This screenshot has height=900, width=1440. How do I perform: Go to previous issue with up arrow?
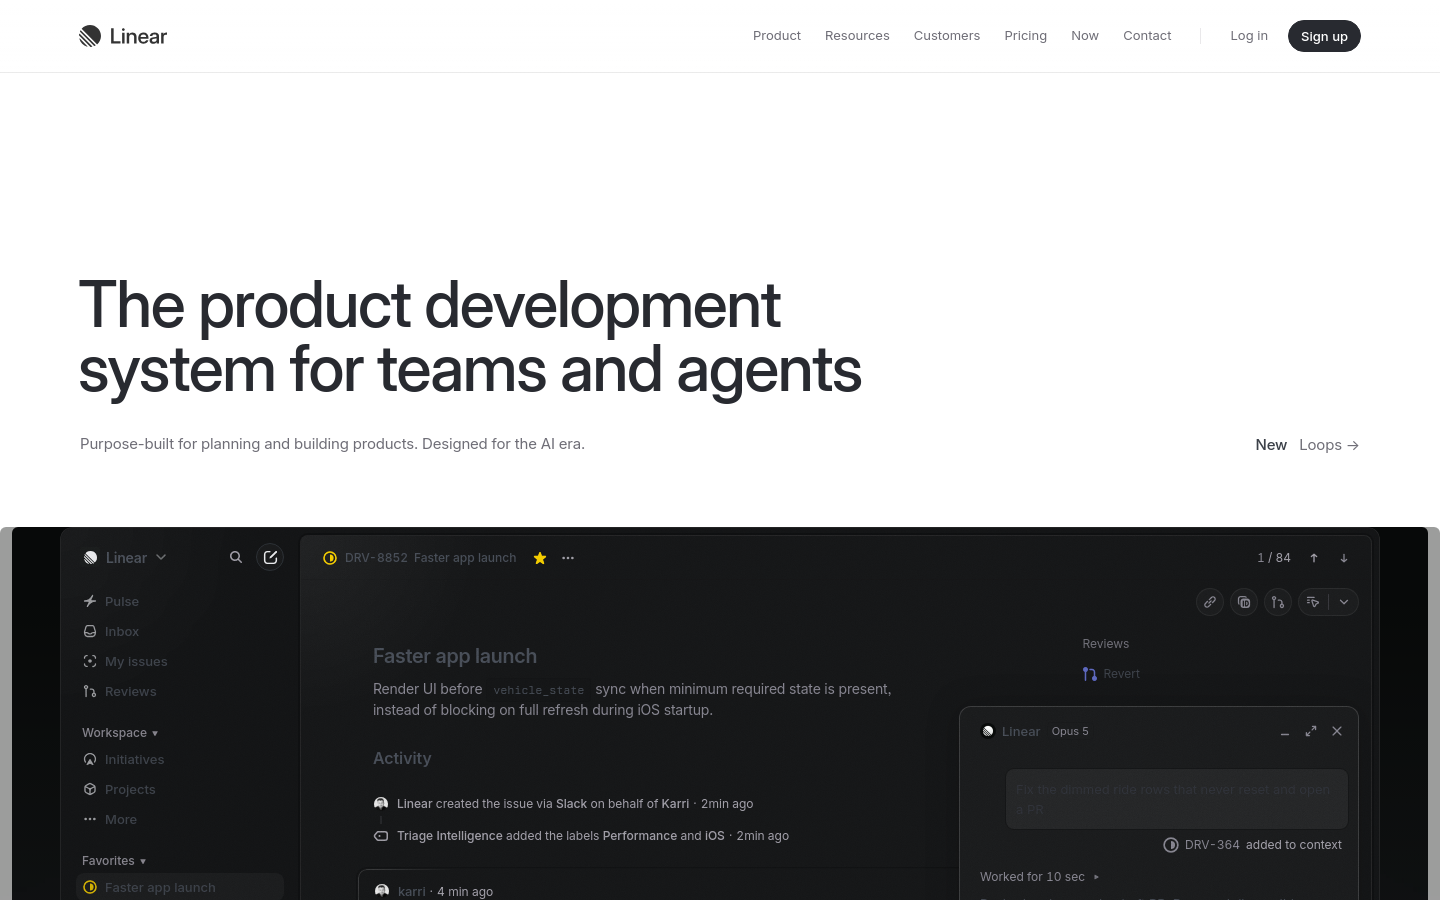tap(1314, 558)
